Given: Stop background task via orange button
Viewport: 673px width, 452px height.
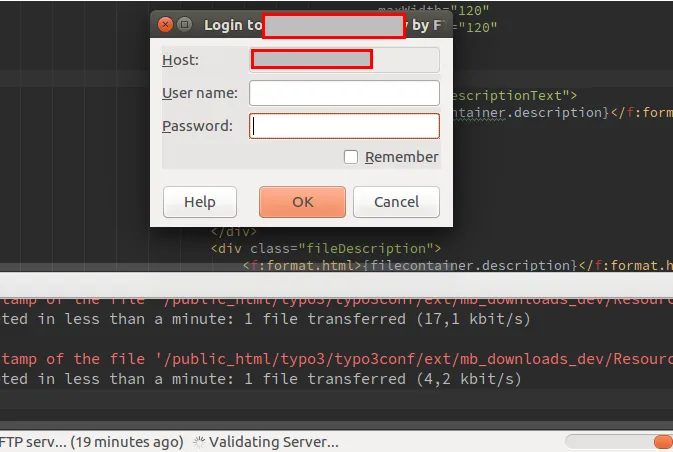Looking at the screenshot, I should click(663, 442).
